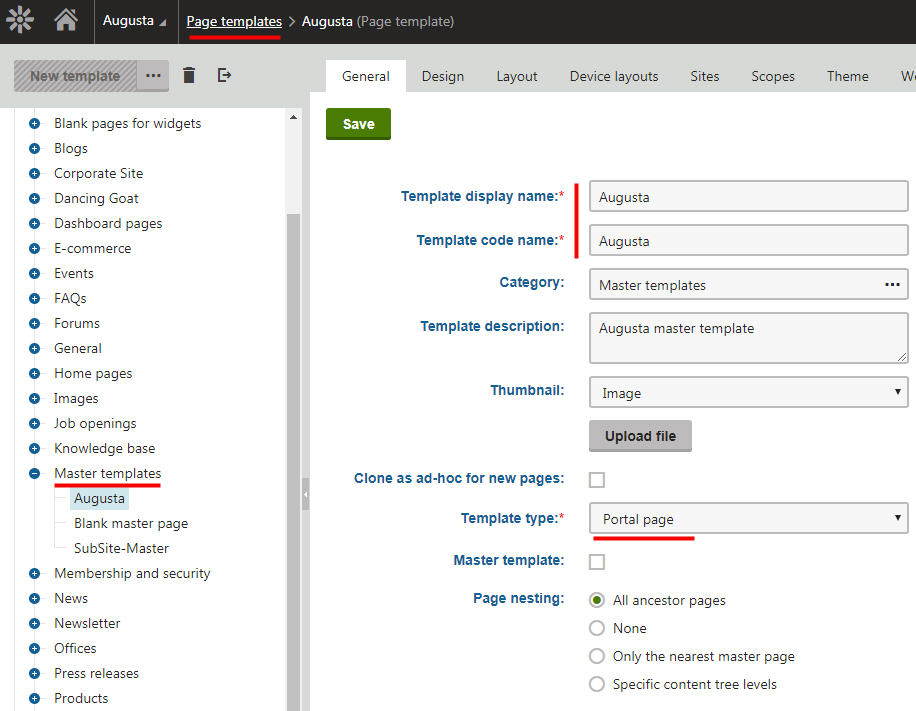Save the template settings
The height and width of the screenshot is (711, 916).
click(x=358, y=125)
